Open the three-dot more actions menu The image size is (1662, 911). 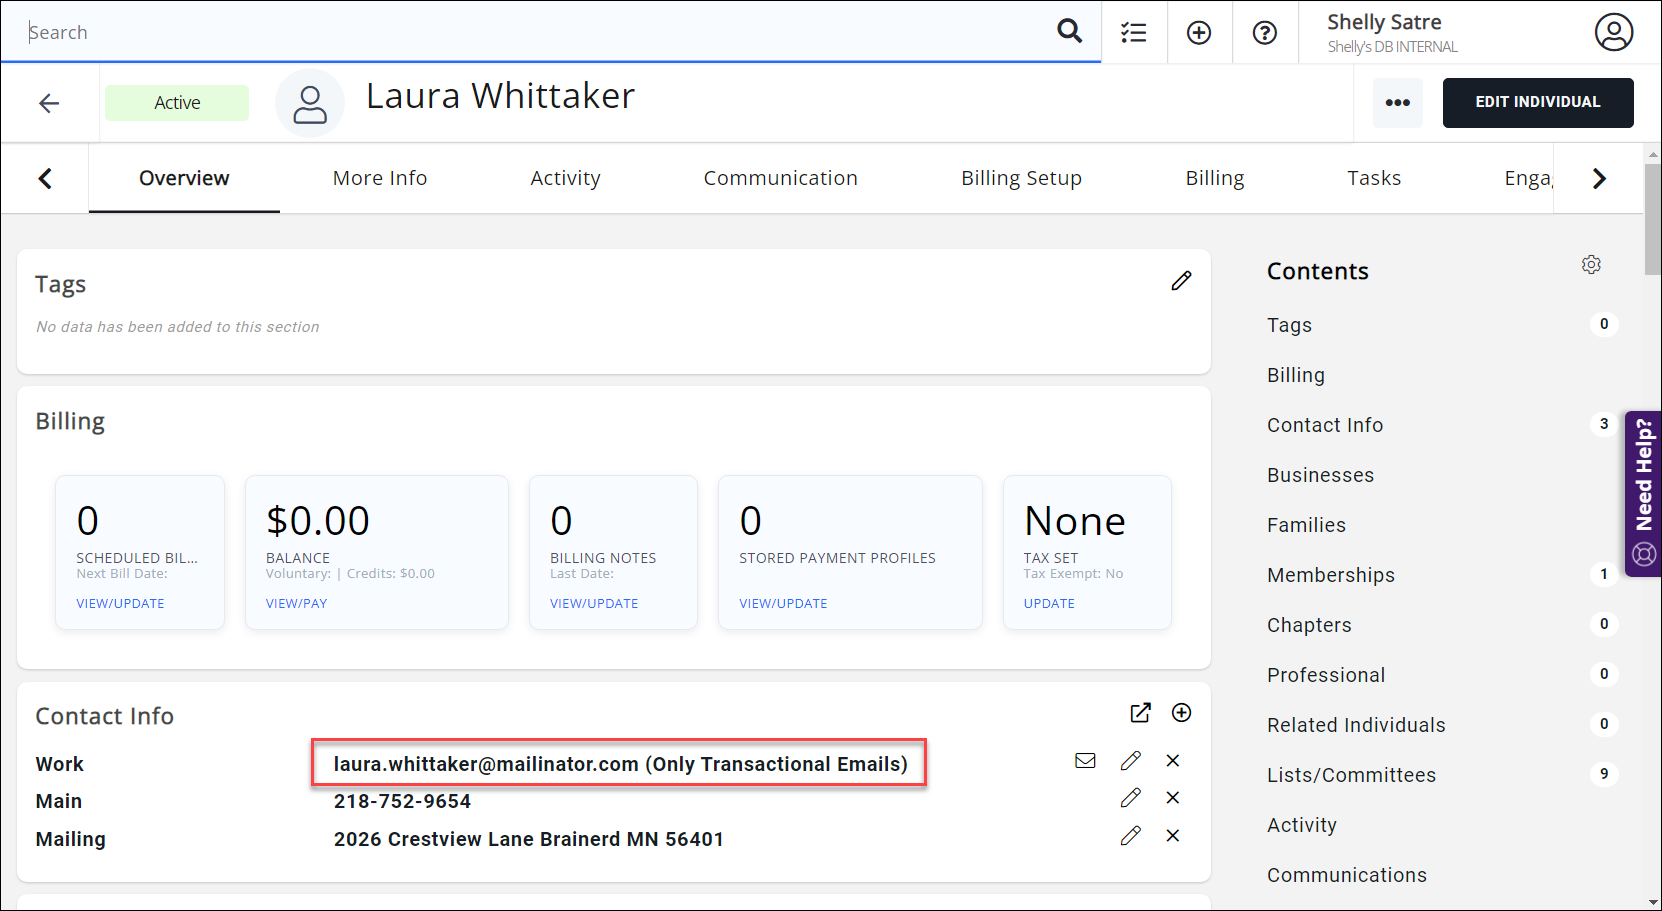pyautogui.click(x=1397, y=103)
